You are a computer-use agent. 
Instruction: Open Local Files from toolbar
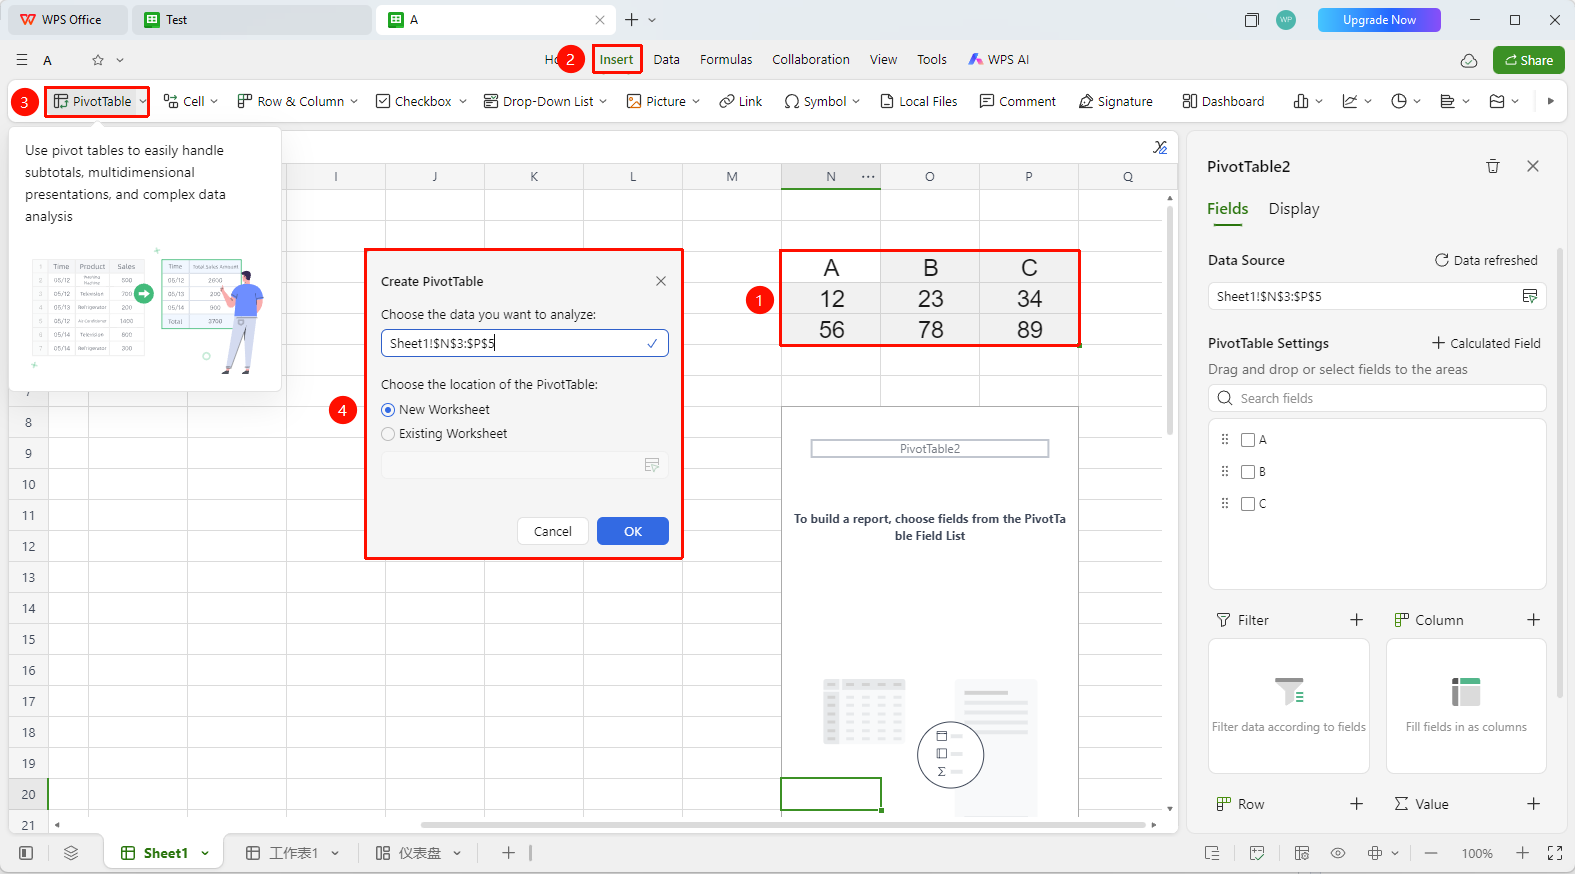(x=918, y=101)
